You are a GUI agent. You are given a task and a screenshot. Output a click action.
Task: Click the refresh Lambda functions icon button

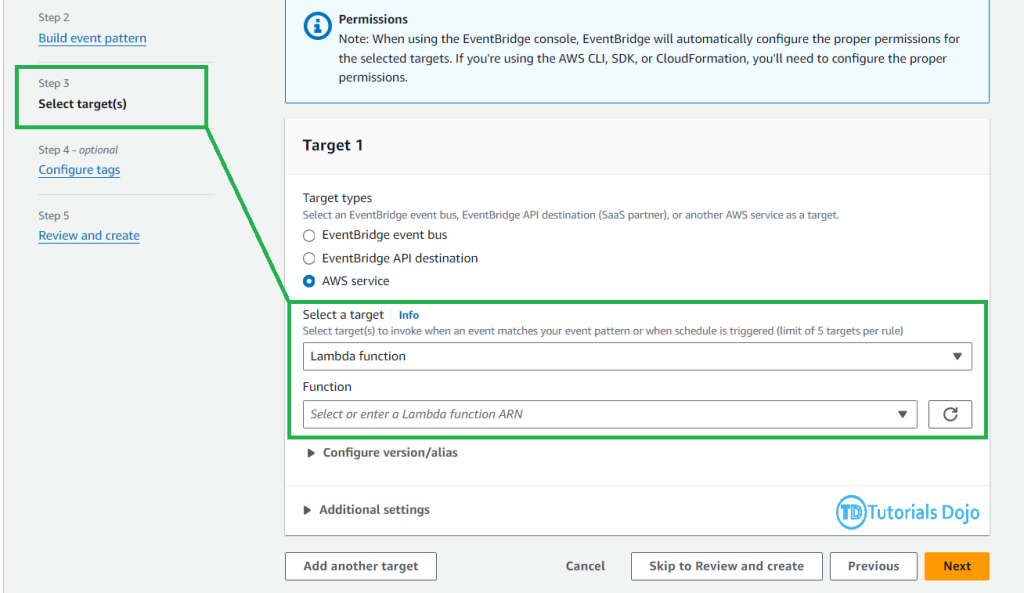pyautogui.click(x=950, y=414)
